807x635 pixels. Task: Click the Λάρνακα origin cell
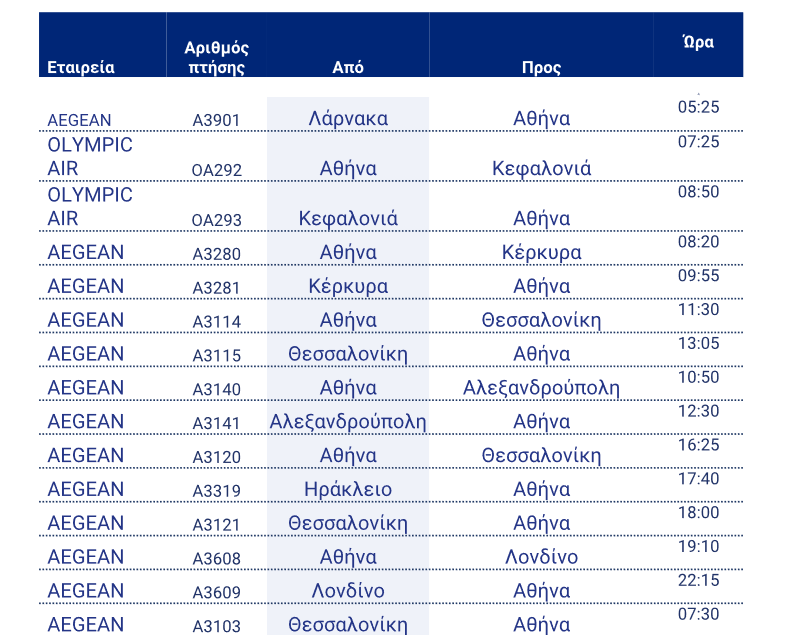348,119
